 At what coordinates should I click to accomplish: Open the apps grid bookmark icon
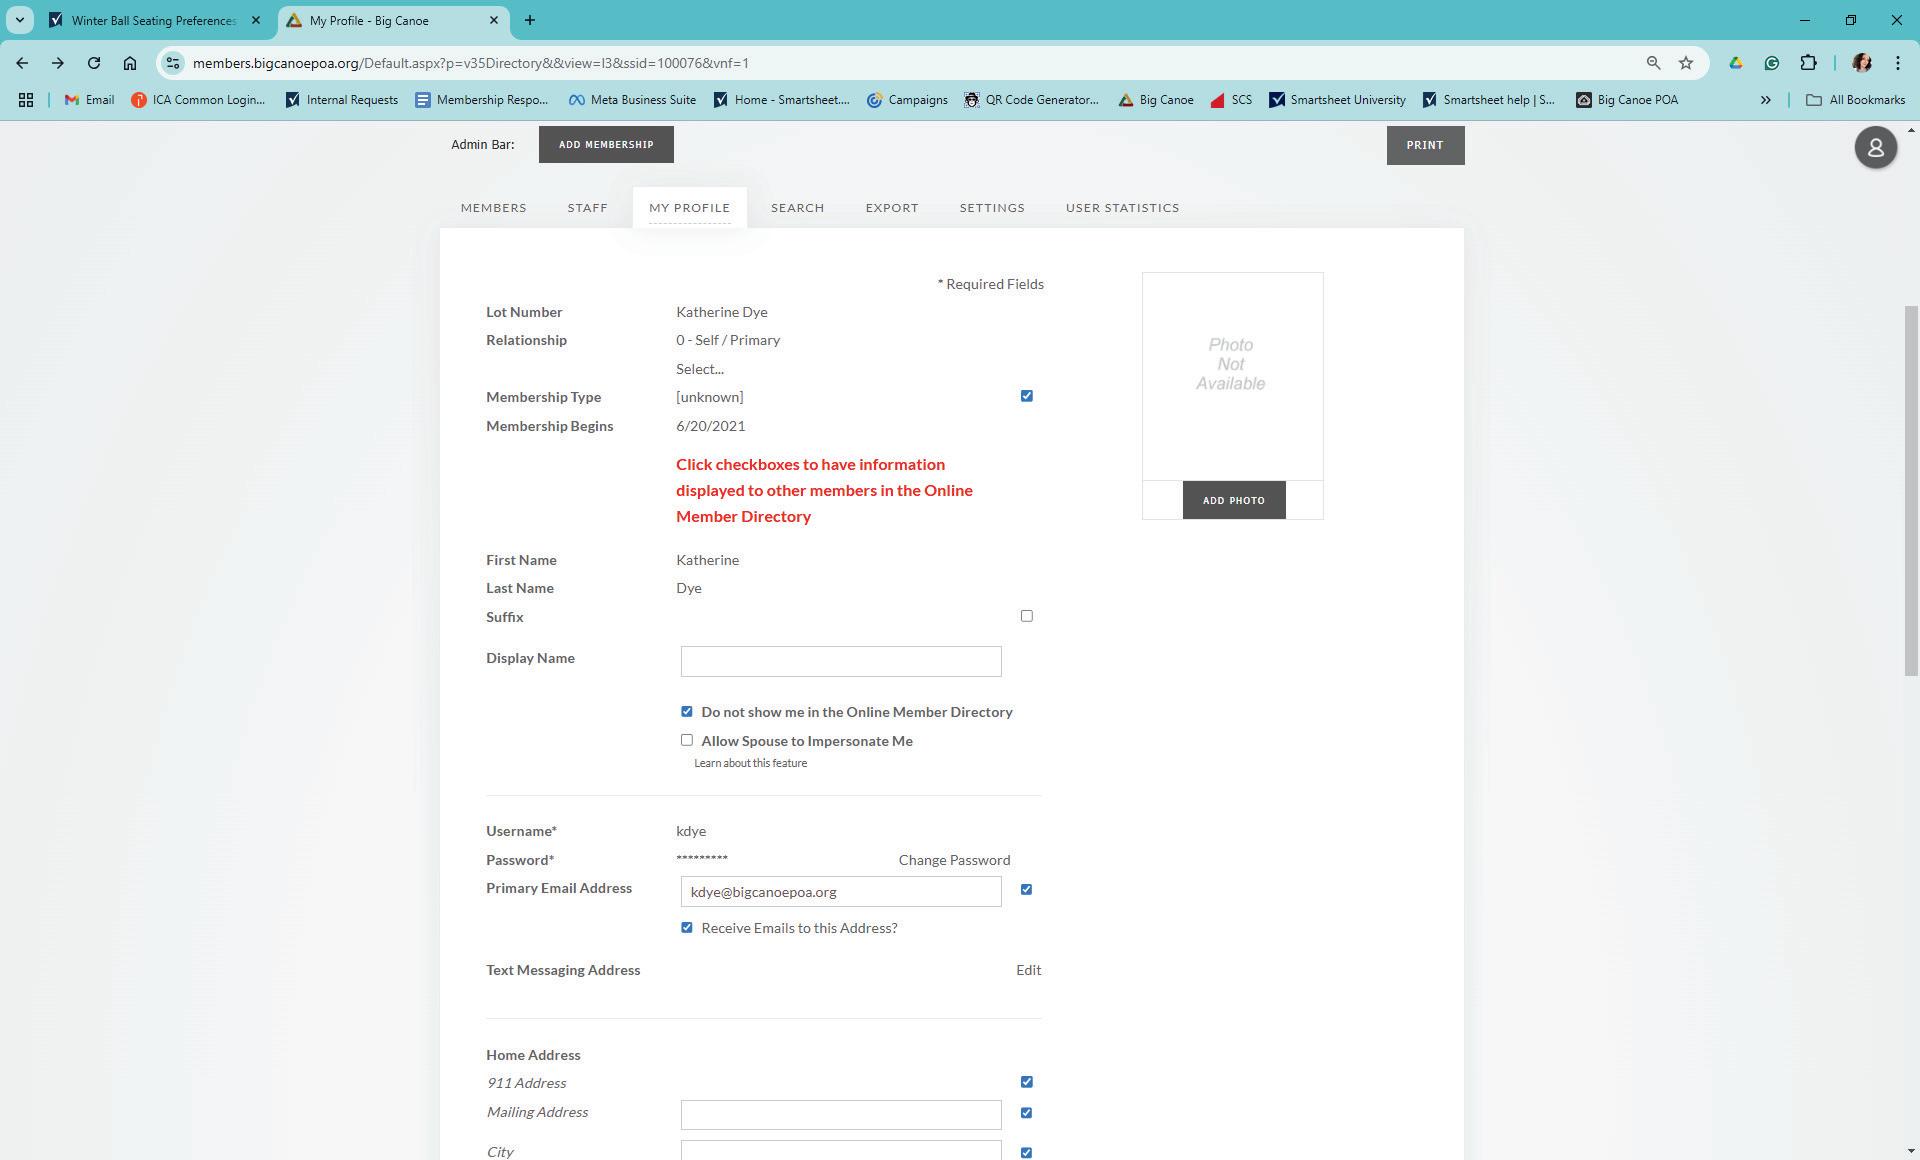26,100
